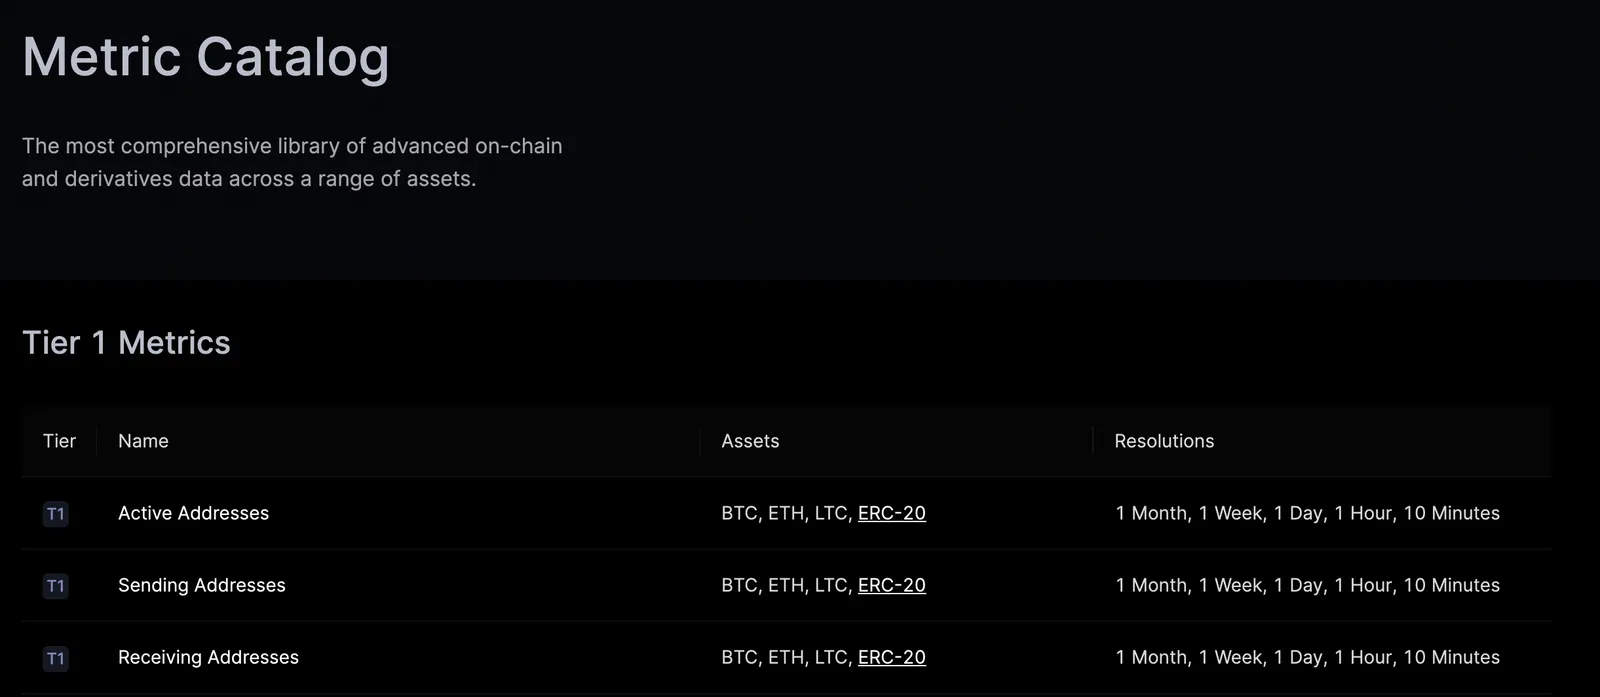Click the Tier column header
Viewport: 1600px width, 697px height.
point(59,441)
